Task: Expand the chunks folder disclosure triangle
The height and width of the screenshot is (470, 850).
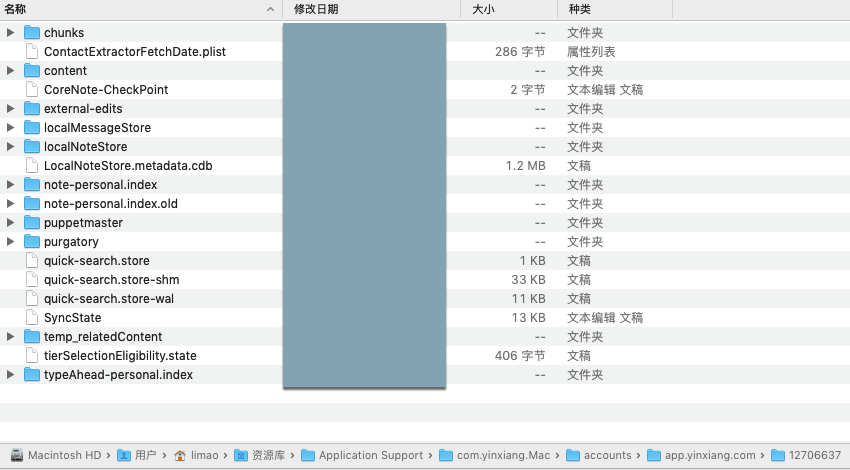Action: coord(10,33)
